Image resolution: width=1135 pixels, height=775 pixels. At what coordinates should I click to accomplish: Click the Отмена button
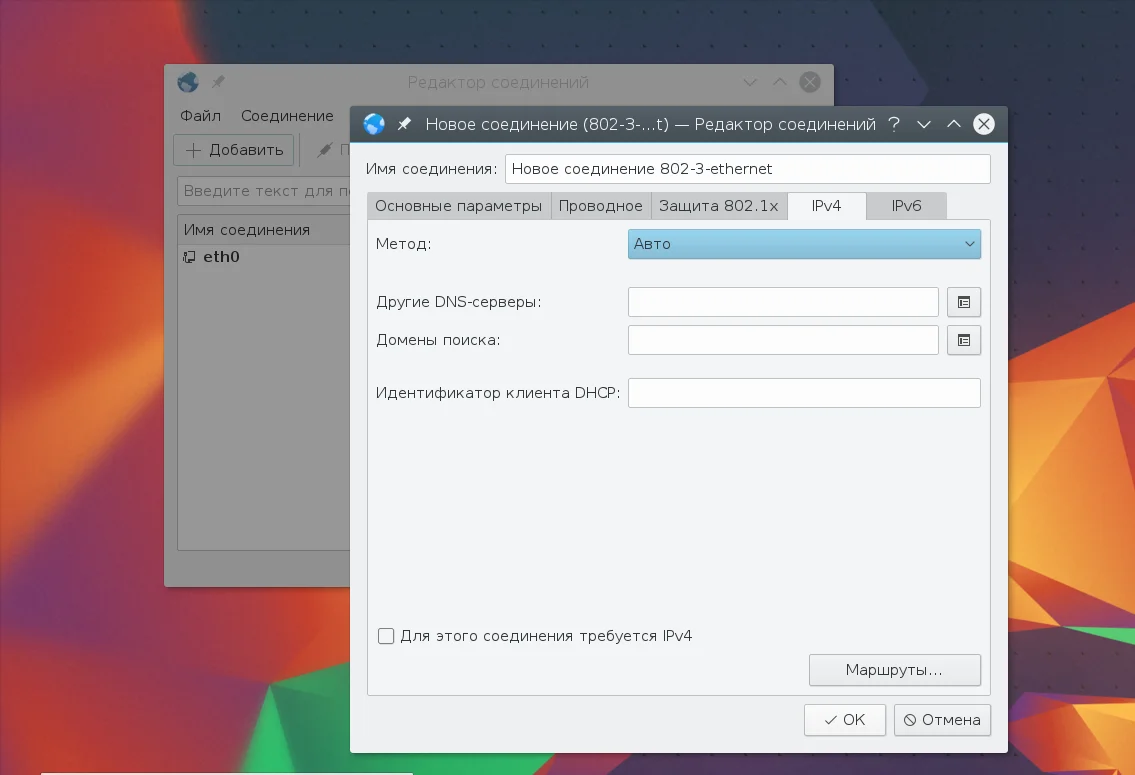942,720
